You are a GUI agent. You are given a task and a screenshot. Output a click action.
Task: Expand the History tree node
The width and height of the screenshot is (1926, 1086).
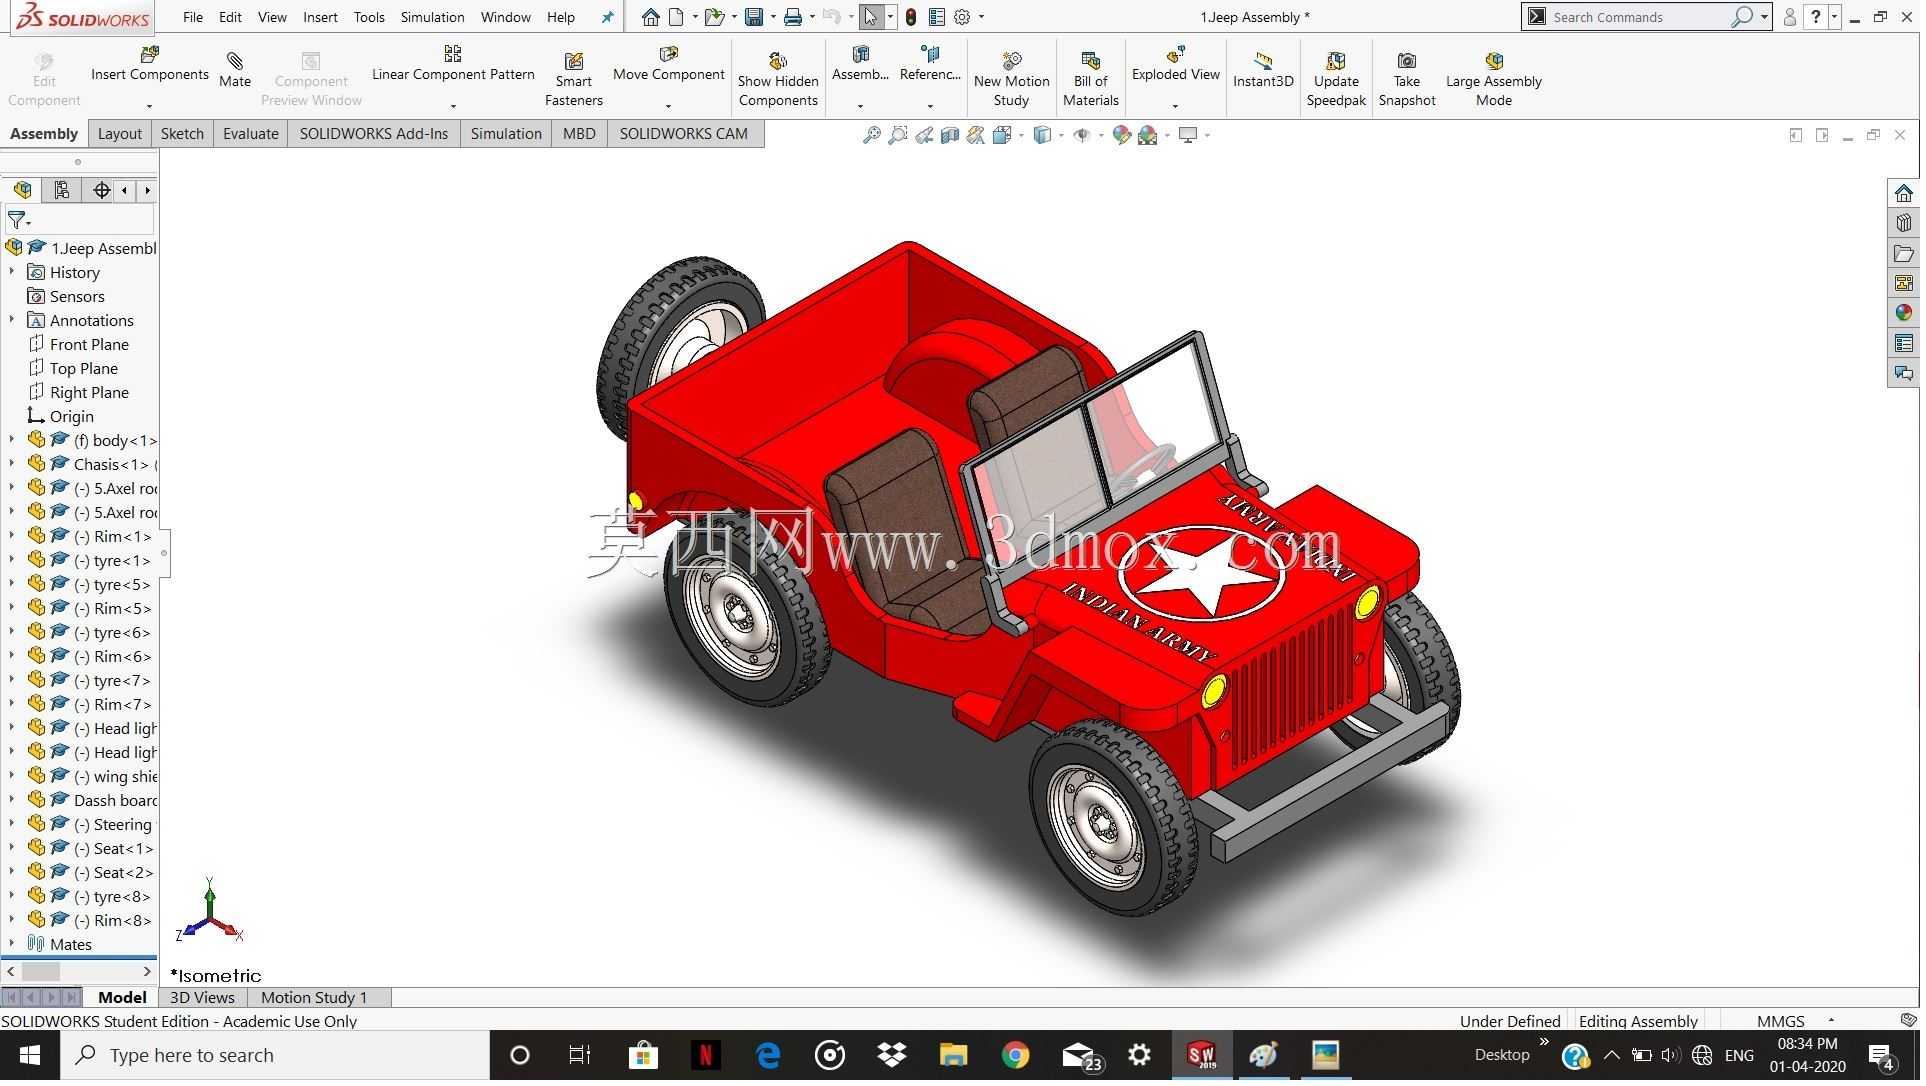pyautogui.click(x=12, y=272)
